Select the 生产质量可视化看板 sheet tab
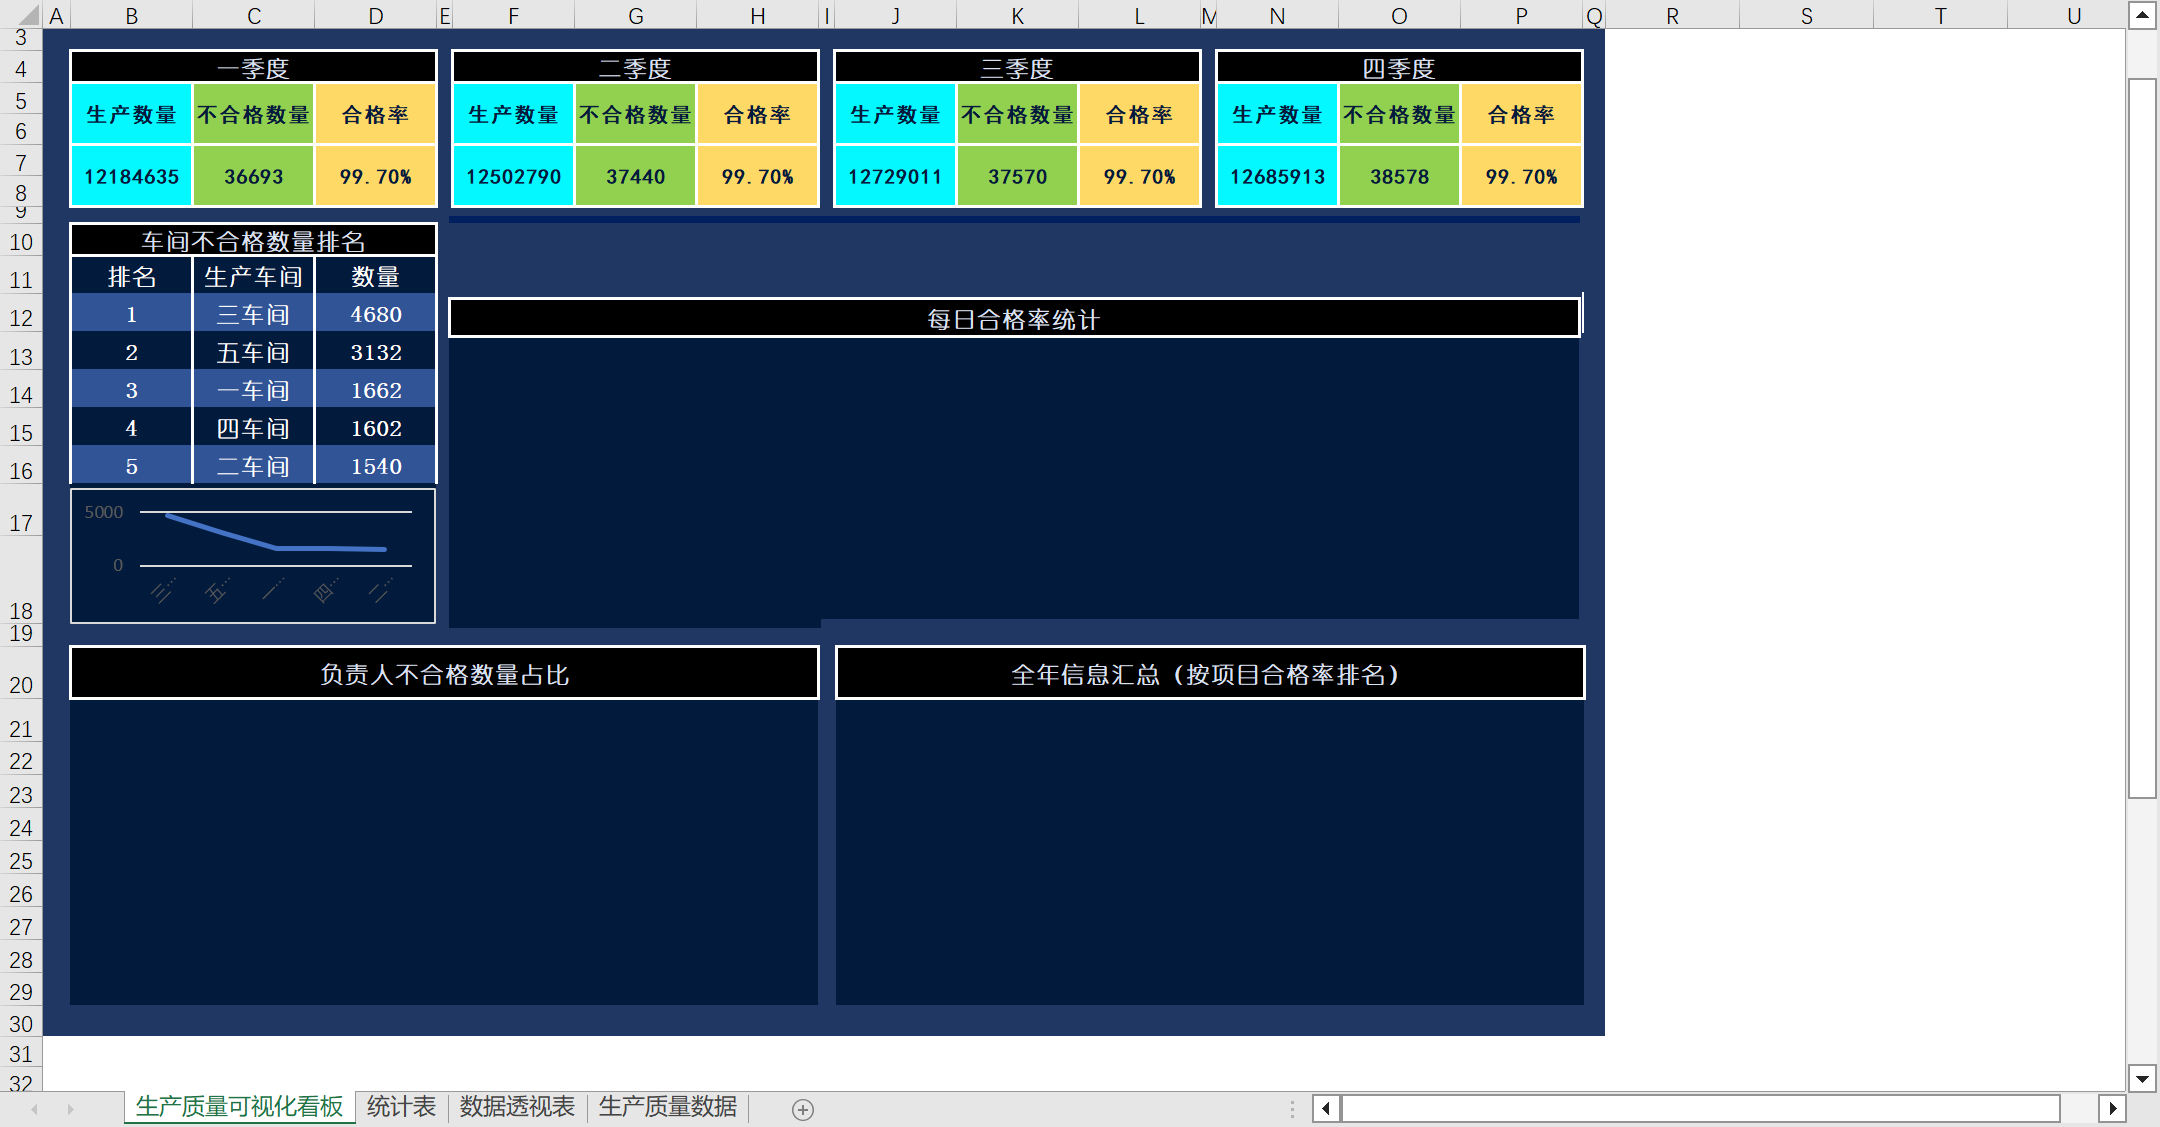 click(x=239, y=1107)
